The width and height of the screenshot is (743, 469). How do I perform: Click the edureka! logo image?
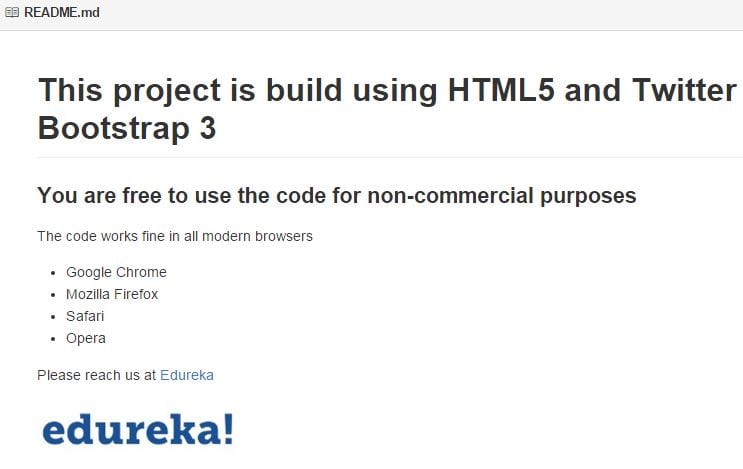pos(138,429)
